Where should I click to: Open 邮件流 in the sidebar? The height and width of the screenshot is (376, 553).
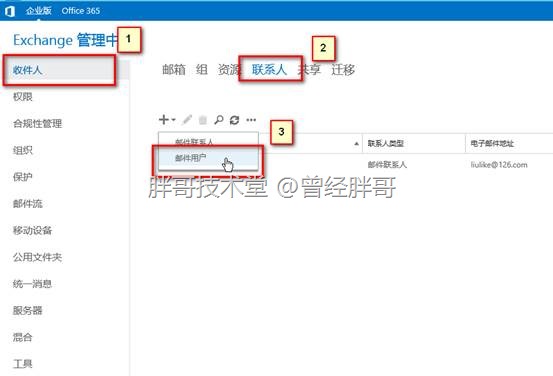(28, 204)
